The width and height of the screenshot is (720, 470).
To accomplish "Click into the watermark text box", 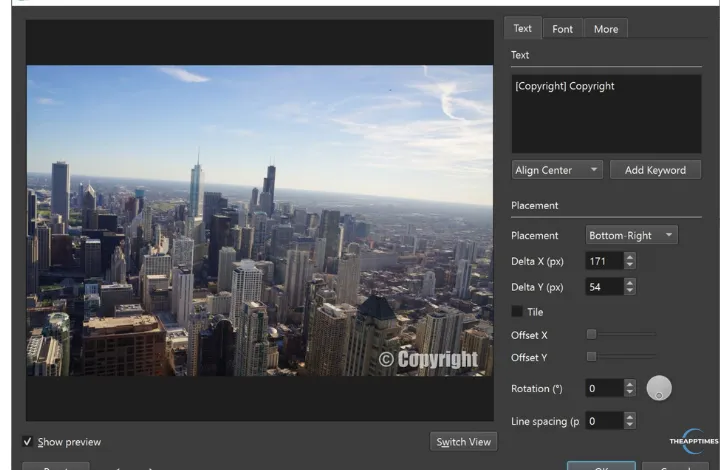I will click(x=606, y=115).
